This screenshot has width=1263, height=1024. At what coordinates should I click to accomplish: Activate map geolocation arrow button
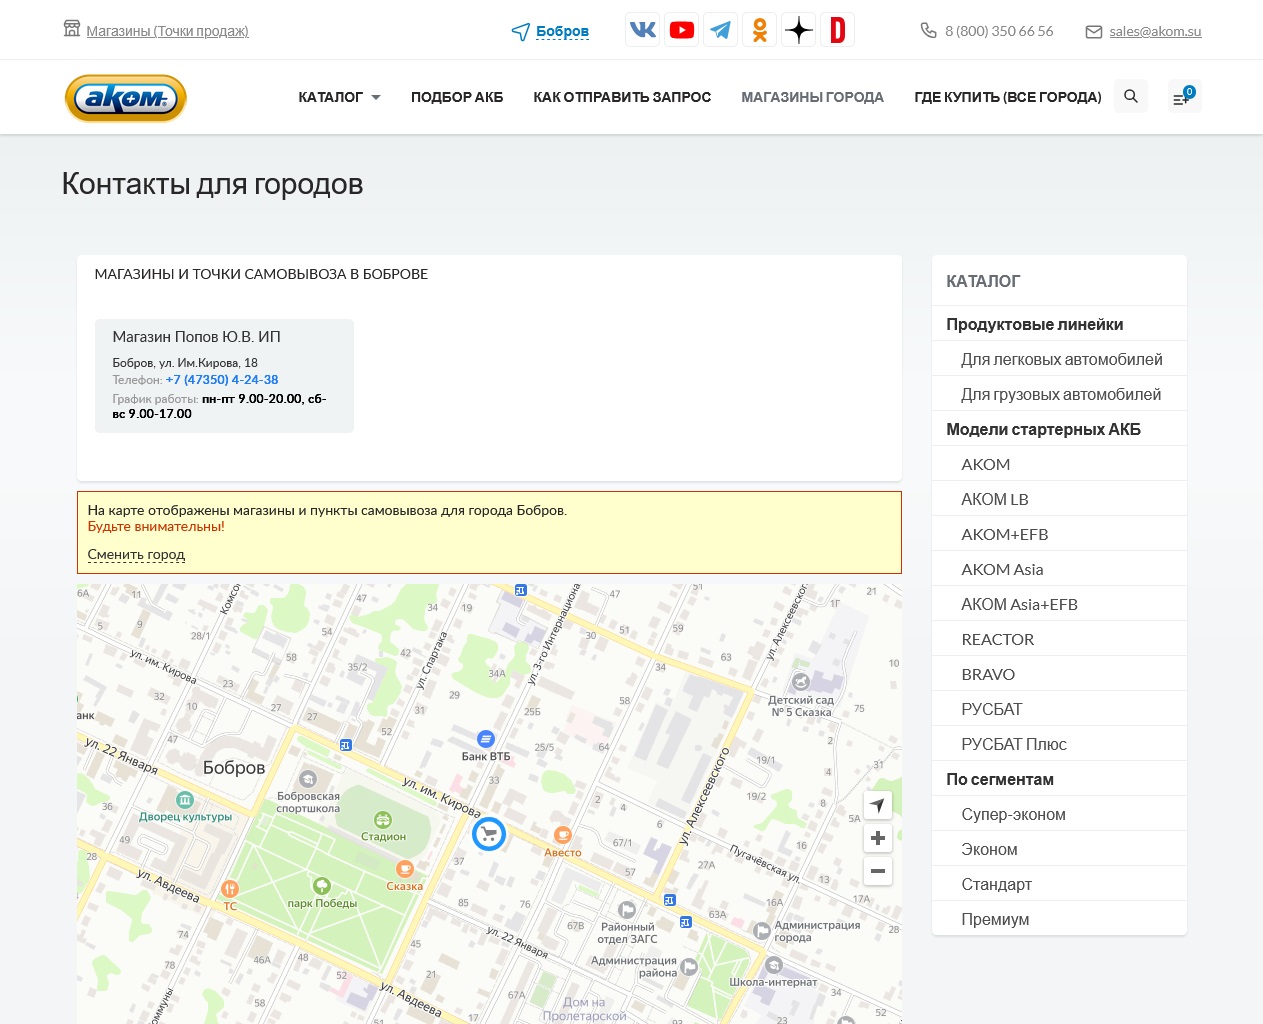pos(878,805)
